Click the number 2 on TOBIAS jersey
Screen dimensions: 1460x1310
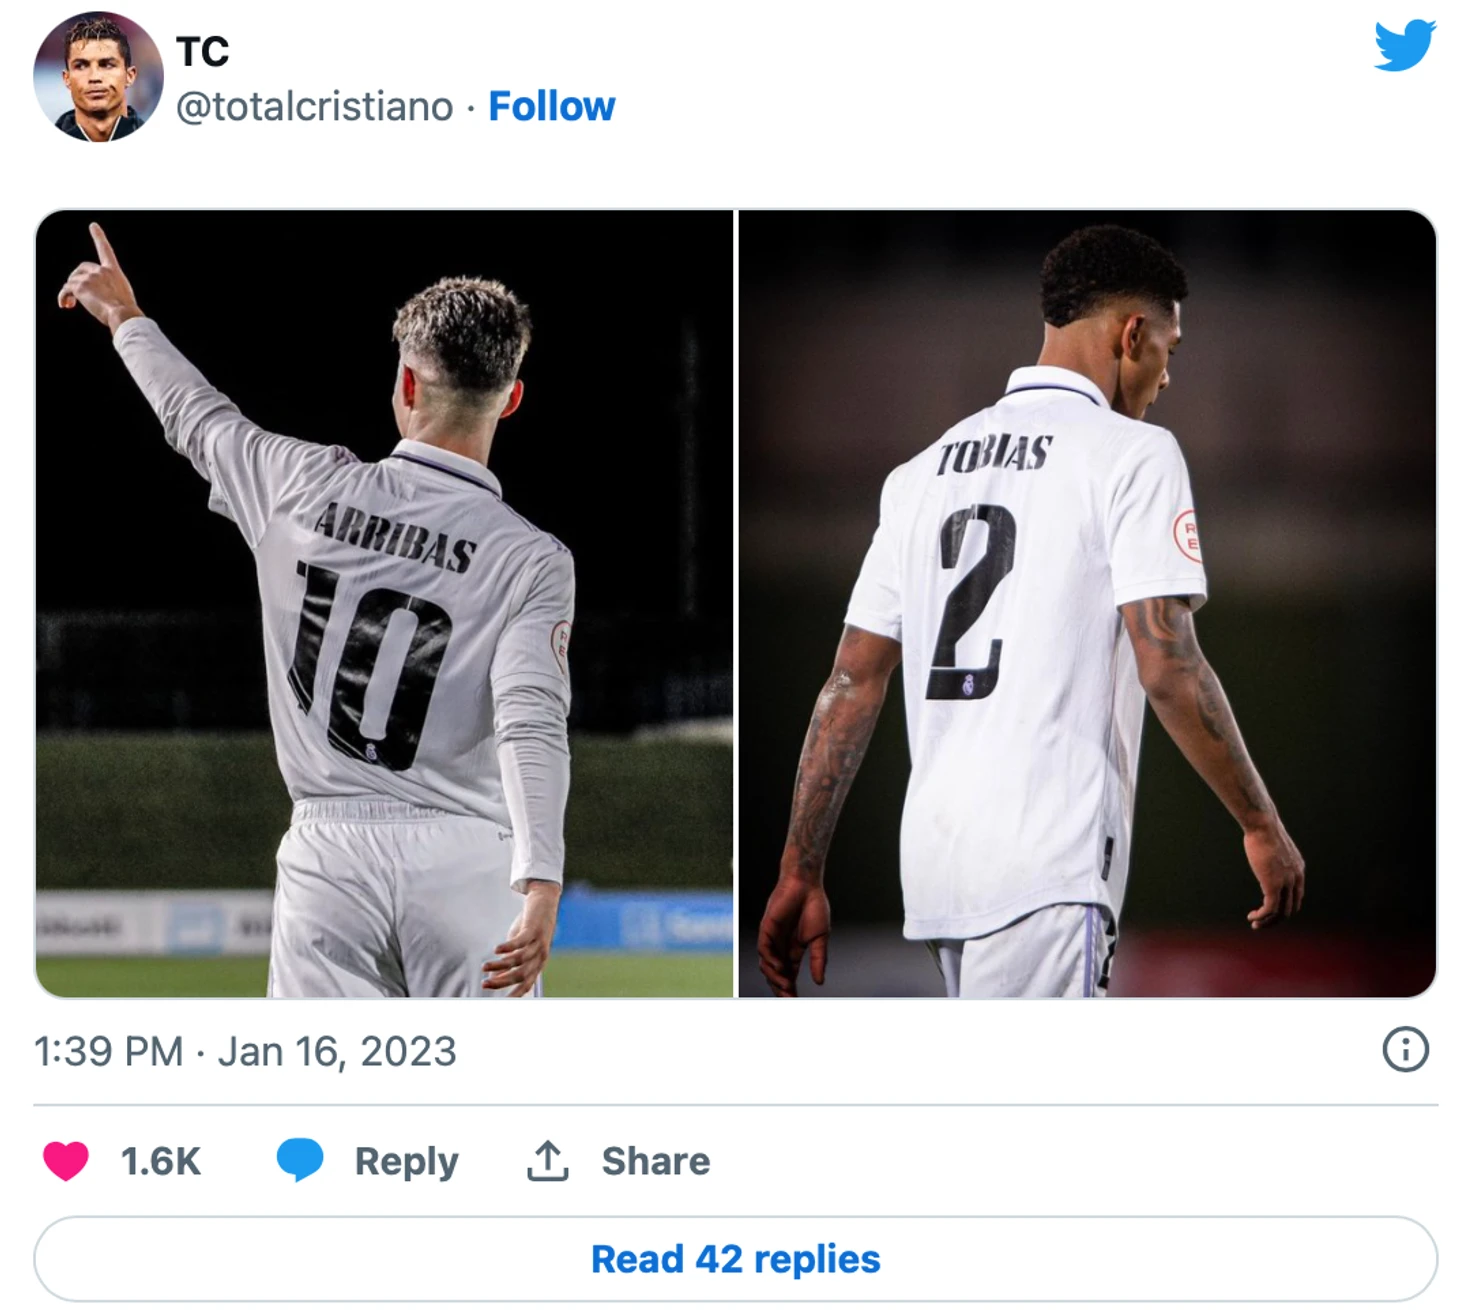(x=972, y=602)
